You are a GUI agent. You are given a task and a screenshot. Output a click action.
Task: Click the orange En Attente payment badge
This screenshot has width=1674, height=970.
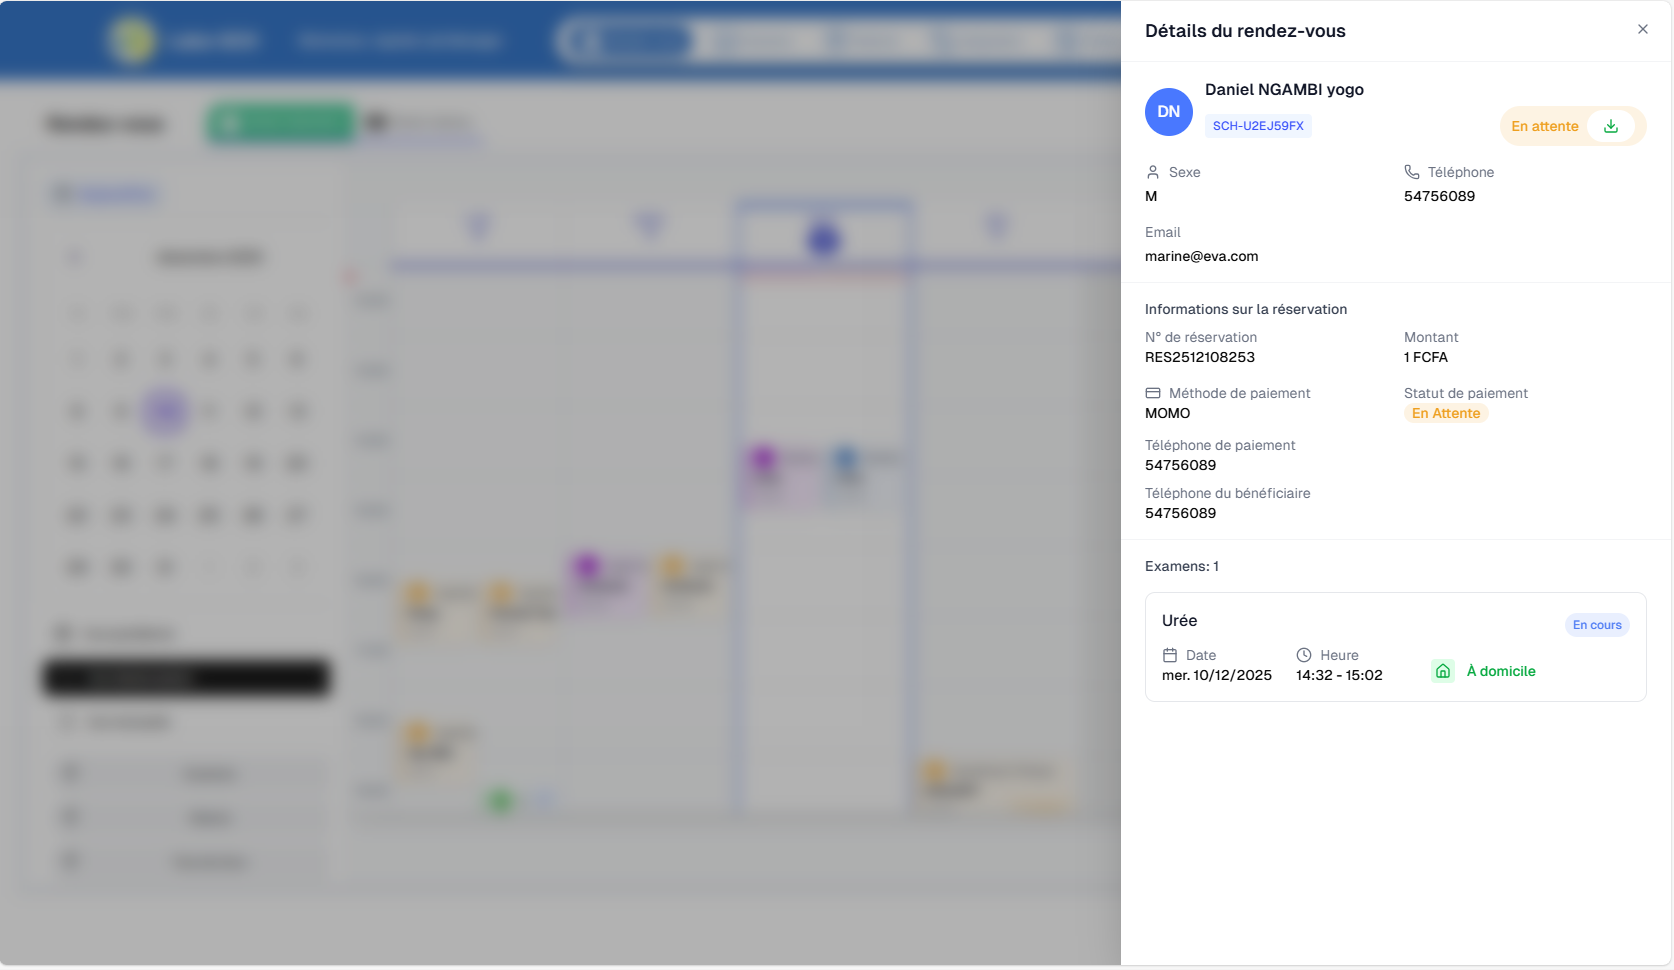point(1446,413)
